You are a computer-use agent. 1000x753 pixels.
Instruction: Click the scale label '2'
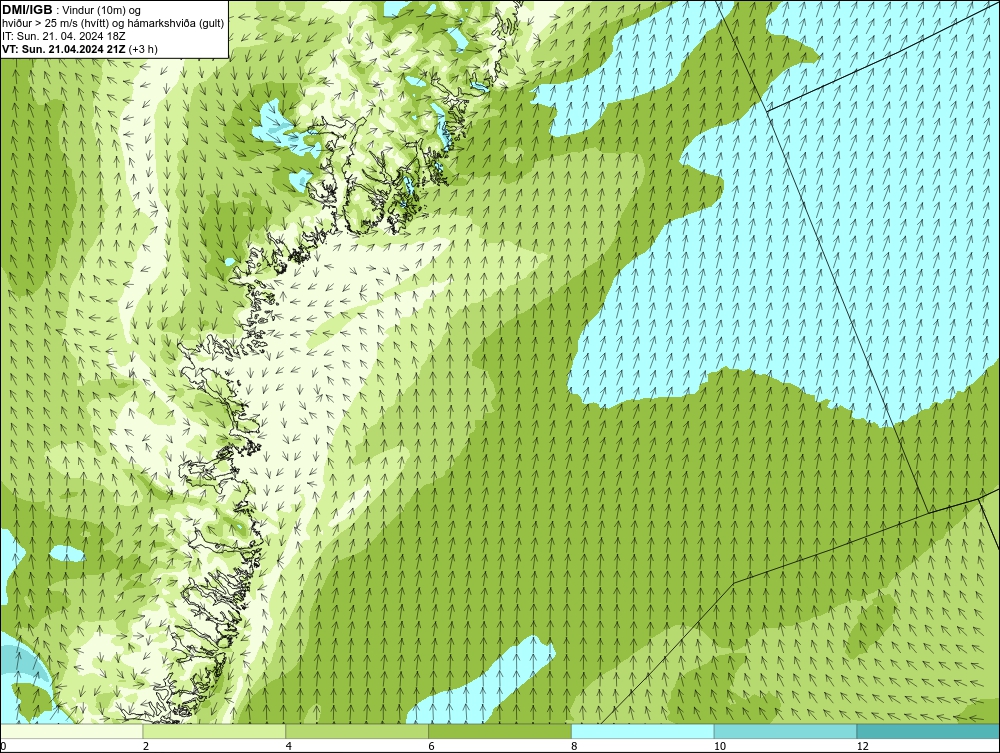[x=146, y=746]
